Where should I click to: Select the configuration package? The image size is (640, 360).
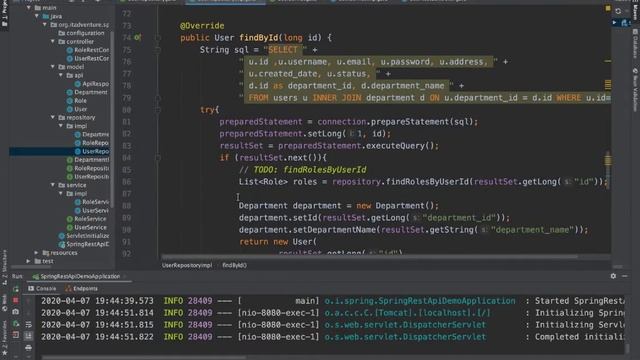tap(81, 33)
